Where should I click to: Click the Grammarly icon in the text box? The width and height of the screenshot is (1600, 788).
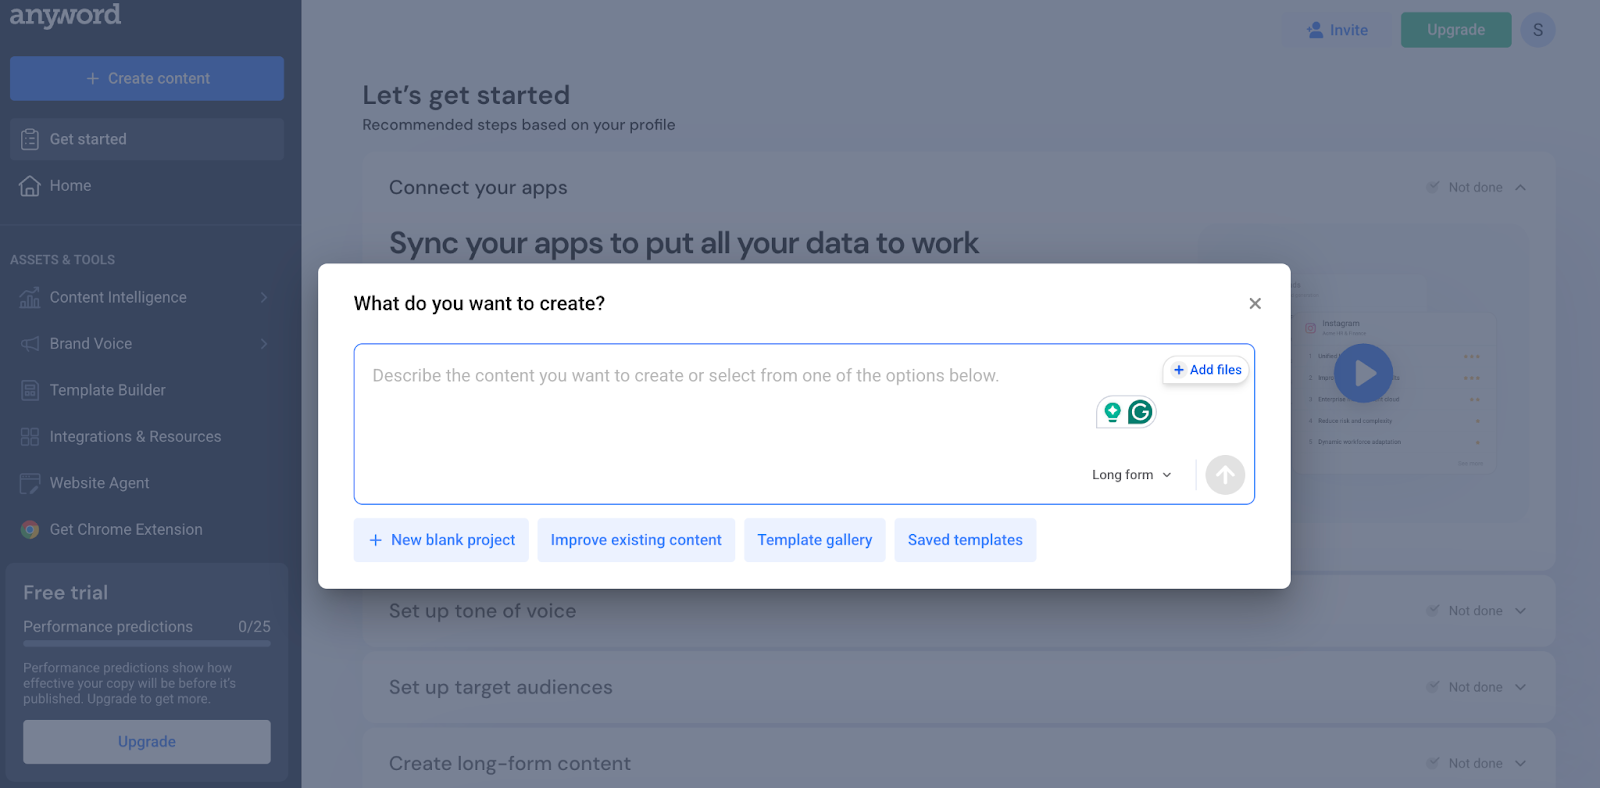tap(1140, 412)
